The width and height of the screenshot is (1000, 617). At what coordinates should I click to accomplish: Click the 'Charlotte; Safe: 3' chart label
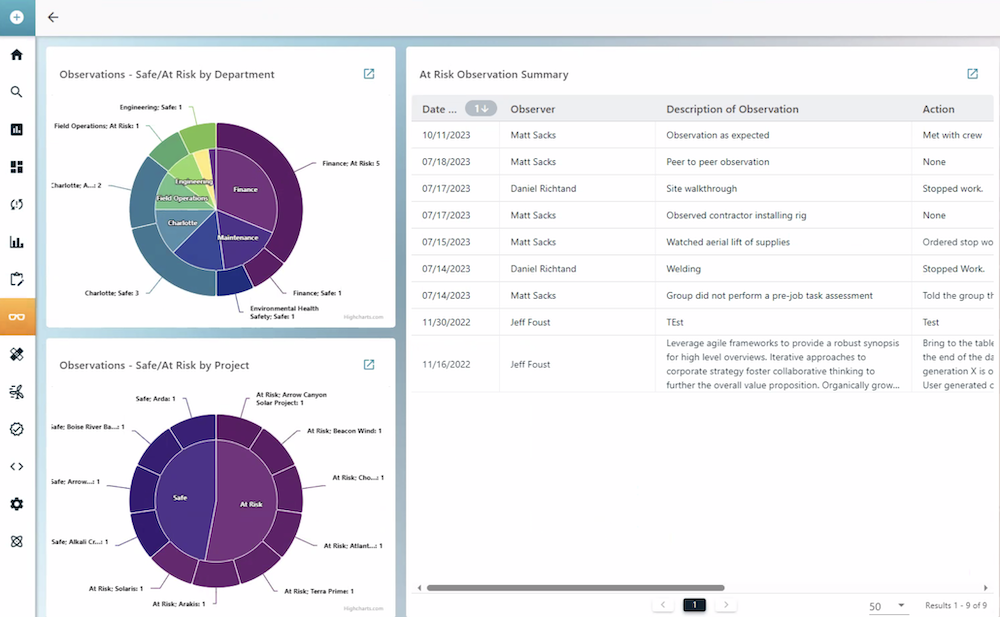click(112, 293)
